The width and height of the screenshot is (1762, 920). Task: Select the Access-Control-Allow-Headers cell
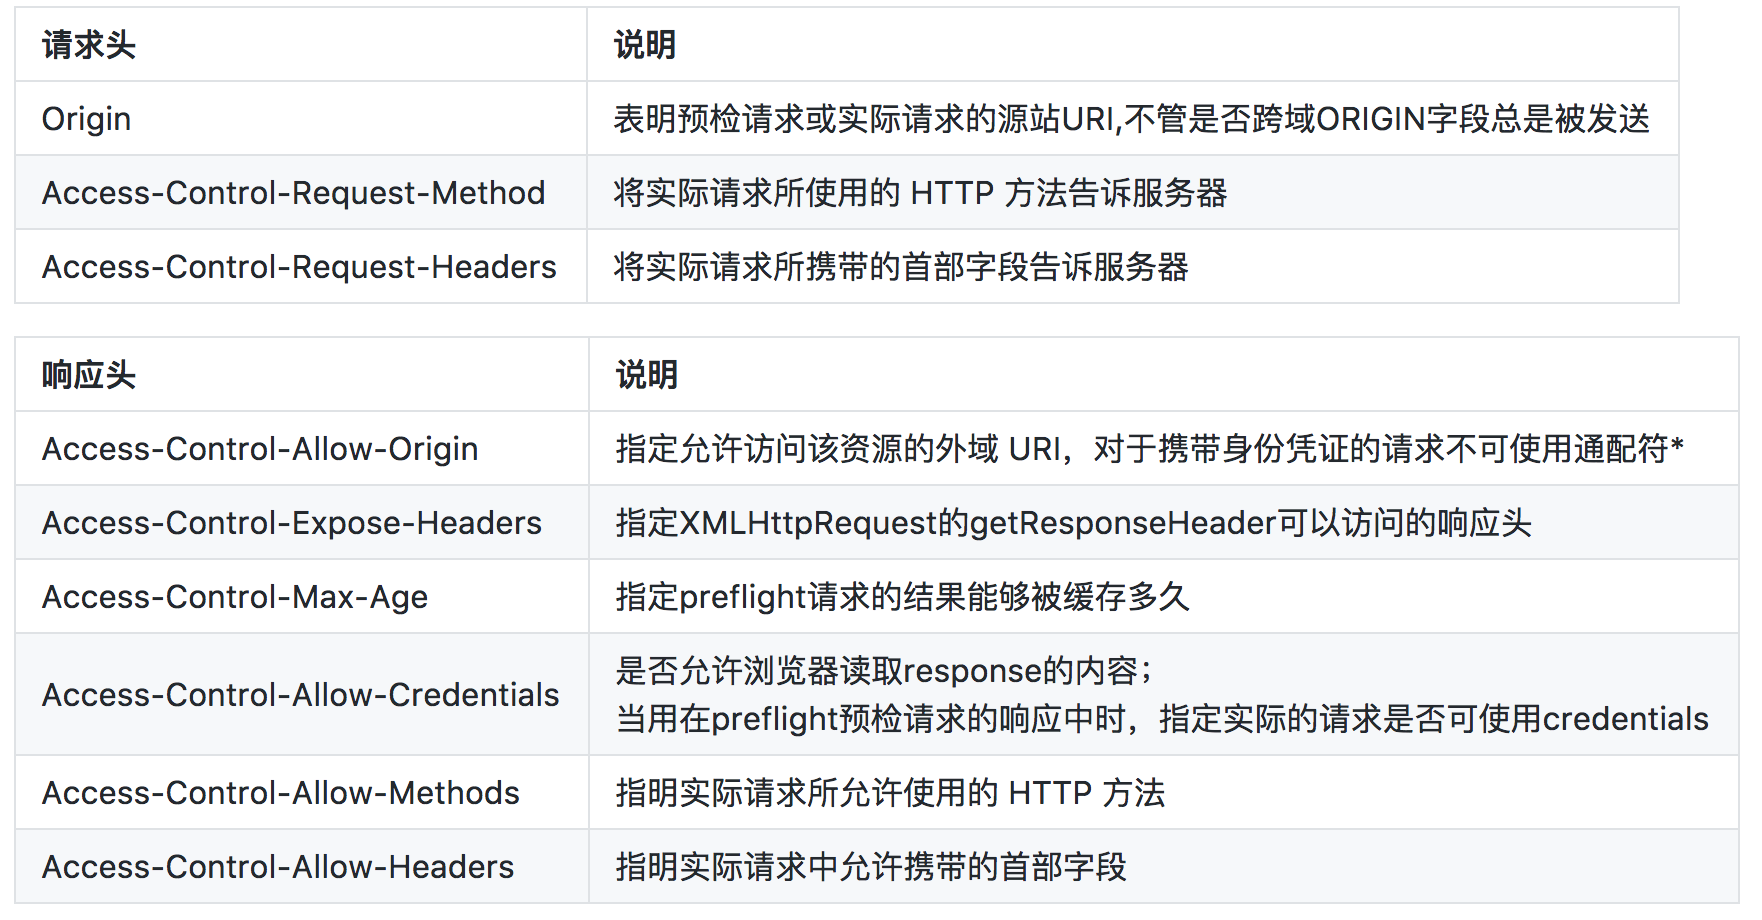[278, 867]
